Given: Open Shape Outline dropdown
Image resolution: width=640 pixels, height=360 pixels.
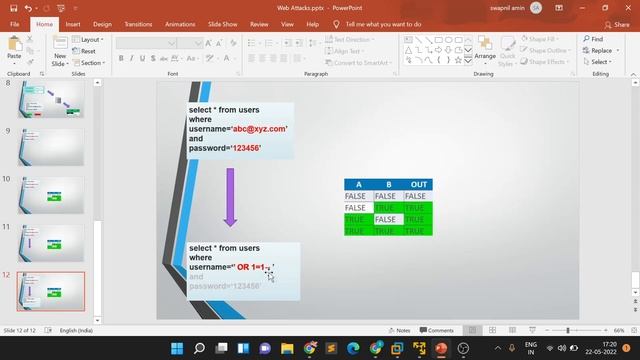Looking at the screenshot, I should 544,50.
